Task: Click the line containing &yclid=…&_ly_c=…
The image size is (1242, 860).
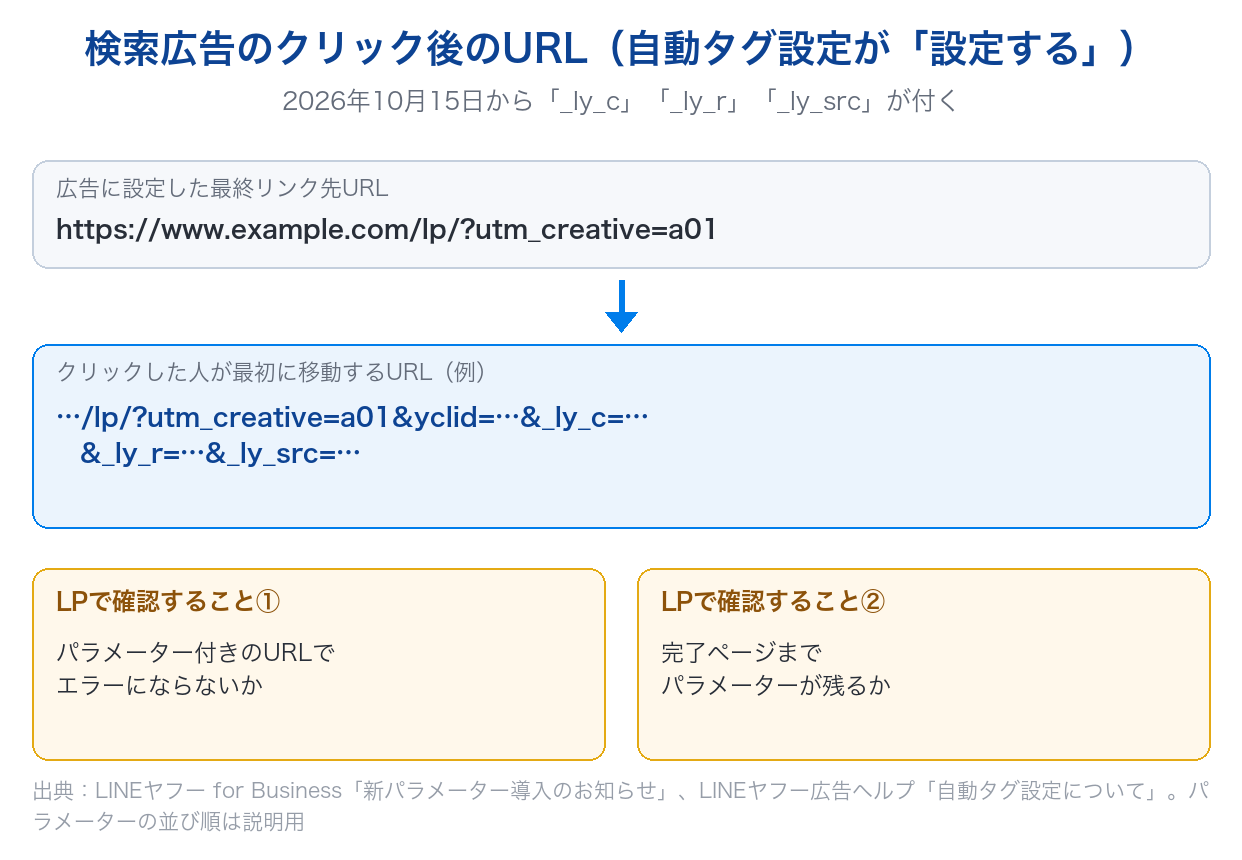Action: tap(353, 418)
